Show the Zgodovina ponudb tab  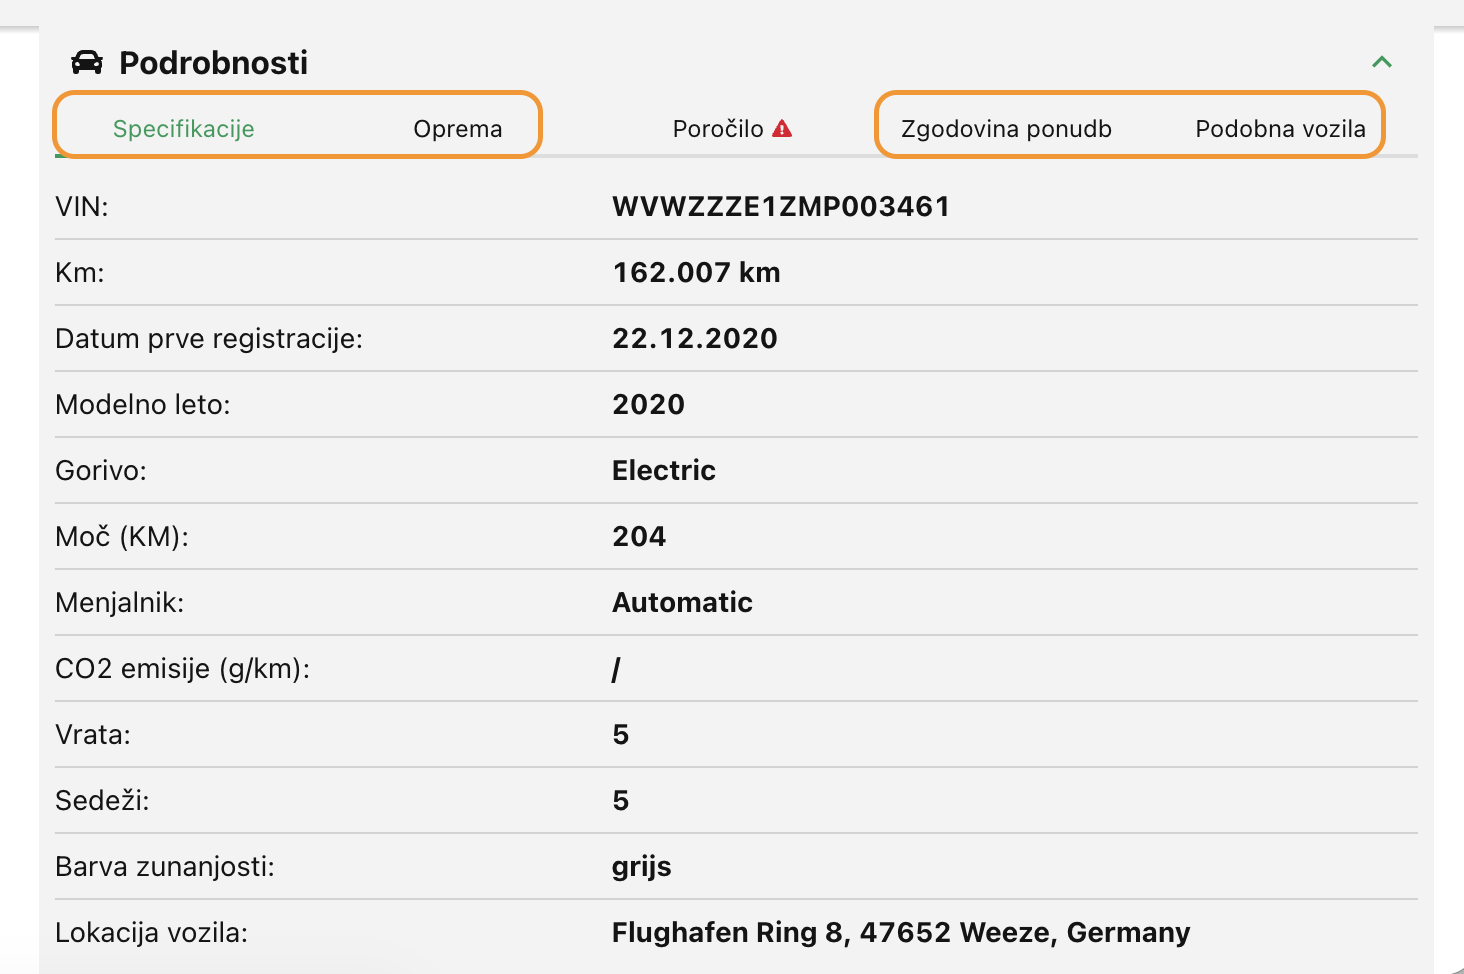1006,129
